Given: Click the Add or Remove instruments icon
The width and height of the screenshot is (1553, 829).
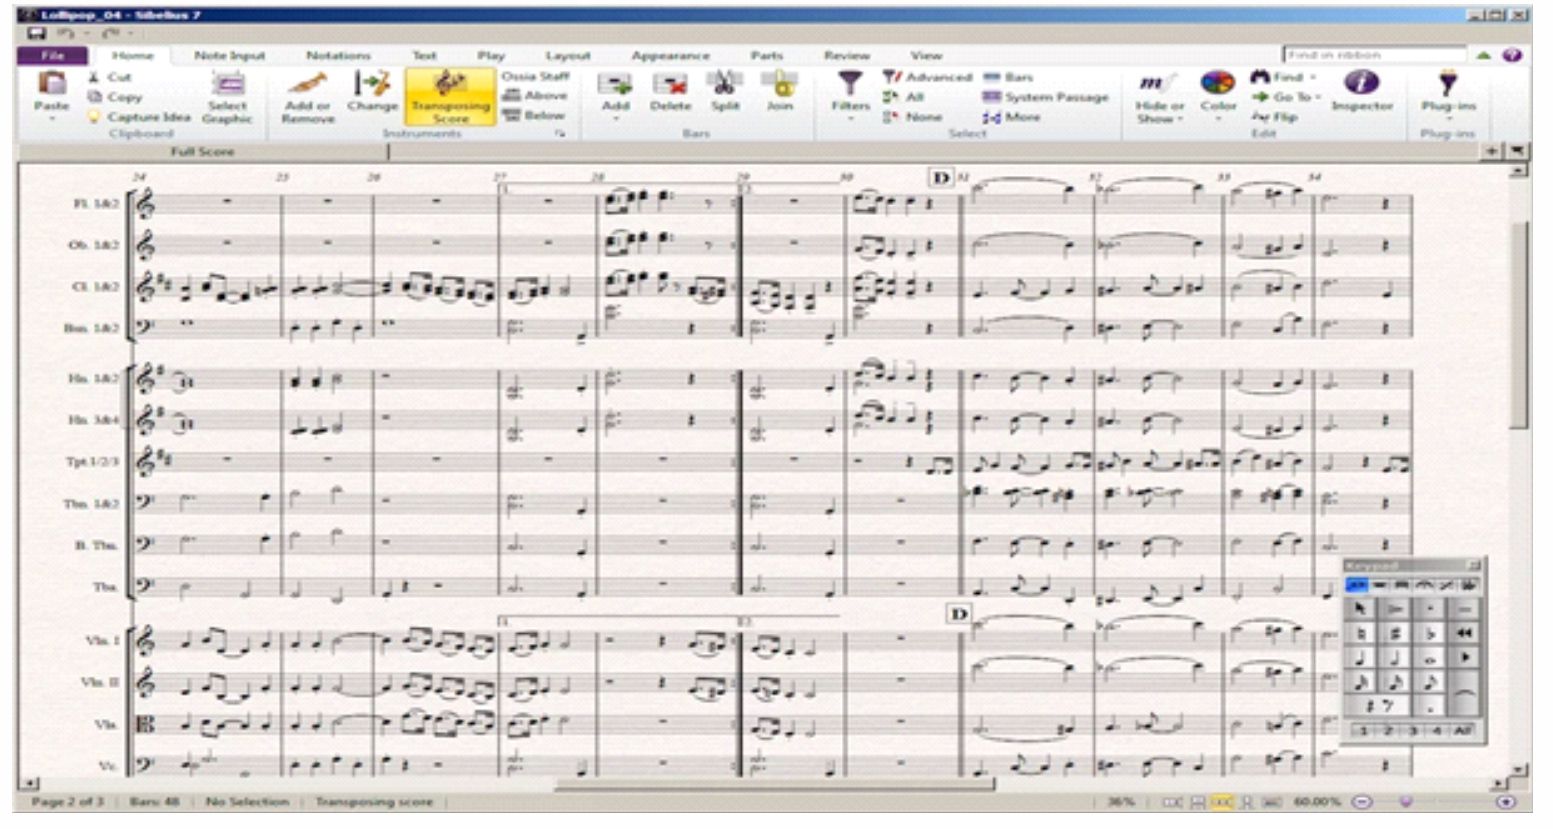Looking at the screenshot, I should click(307, 97).
